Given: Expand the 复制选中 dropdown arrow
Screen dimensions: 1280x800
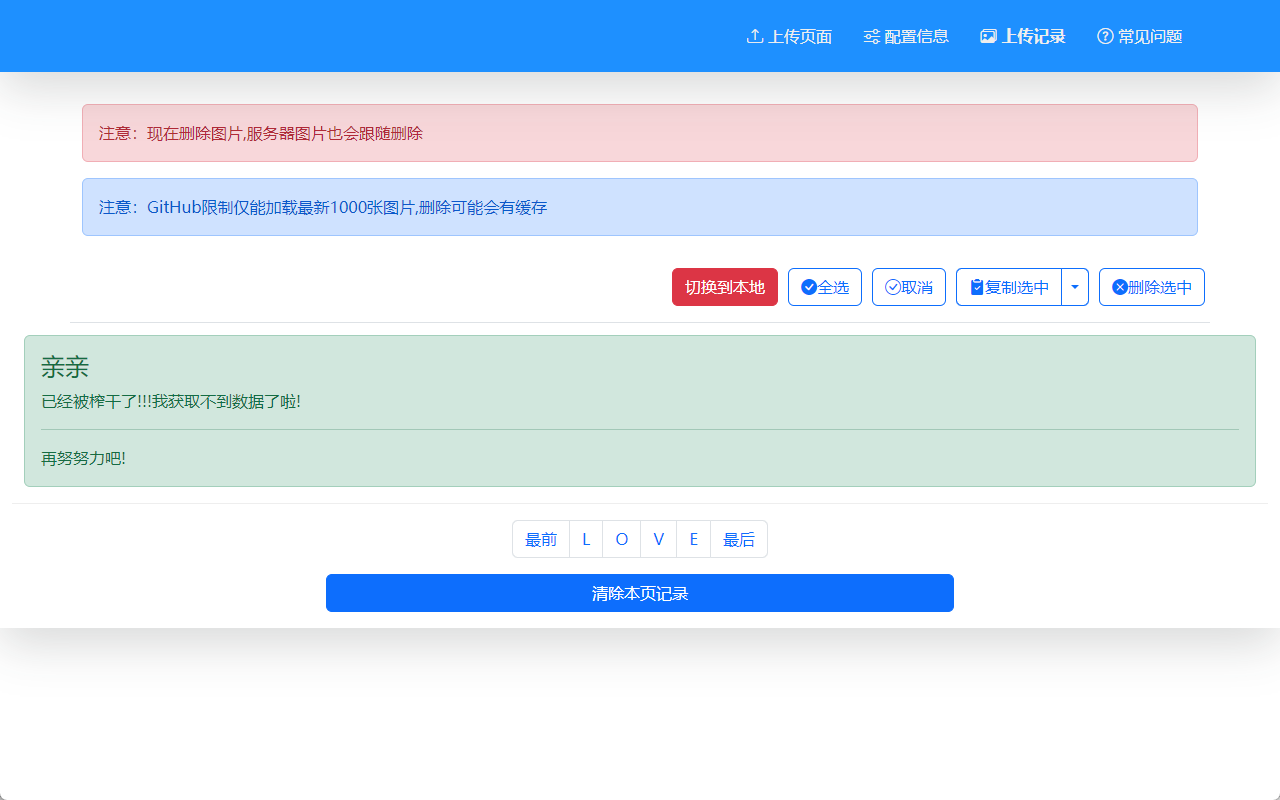Looking at the screenshot, I should pos(1075,287).
